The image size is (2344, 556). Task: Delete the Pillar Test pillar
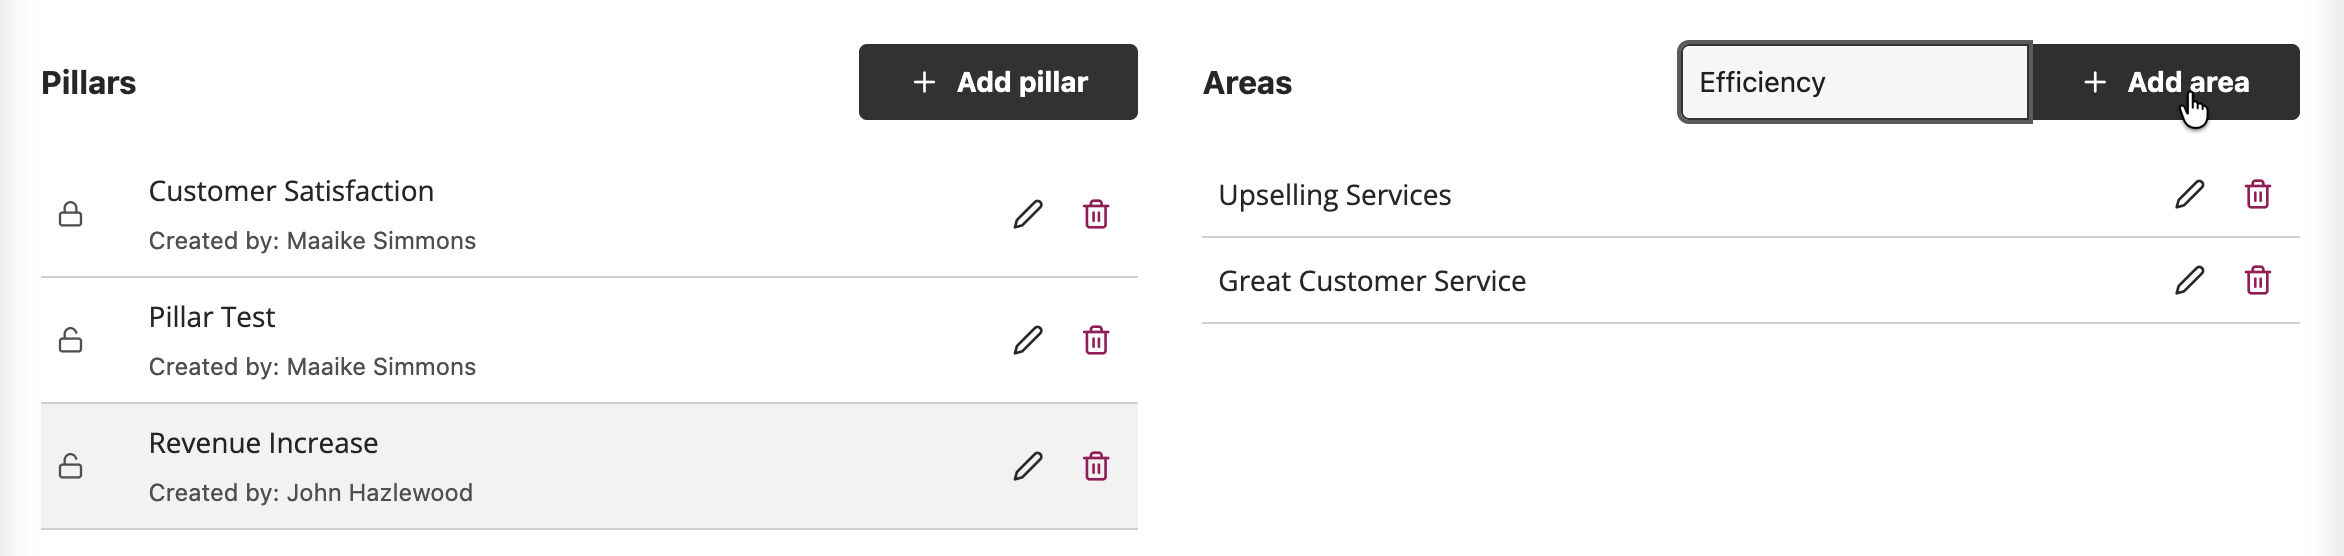1096,340
